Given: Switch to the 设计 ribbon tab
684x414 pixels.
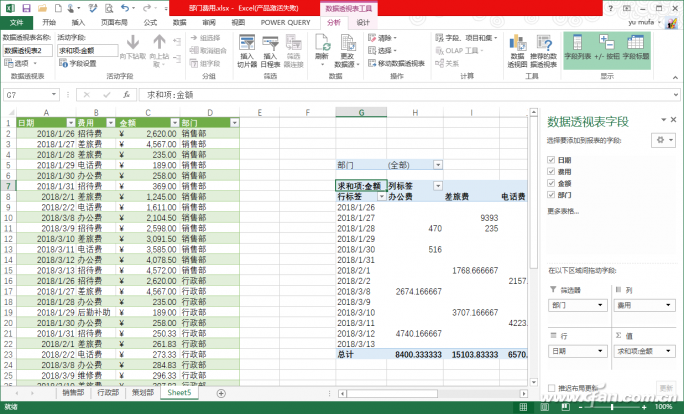Looking at the screenshot, I should tap(363, 22).
